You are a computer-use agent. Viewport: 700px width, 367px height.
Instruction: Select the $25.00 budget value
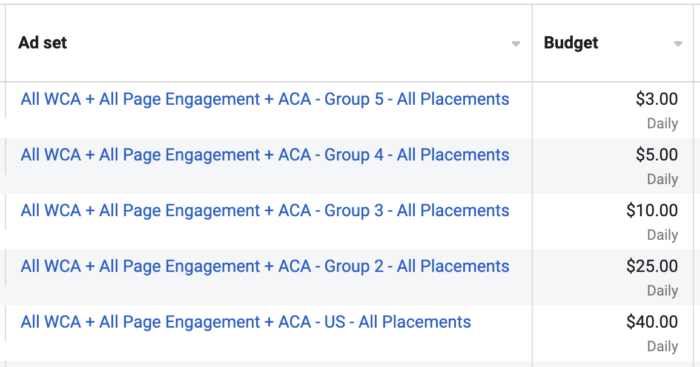652,267
